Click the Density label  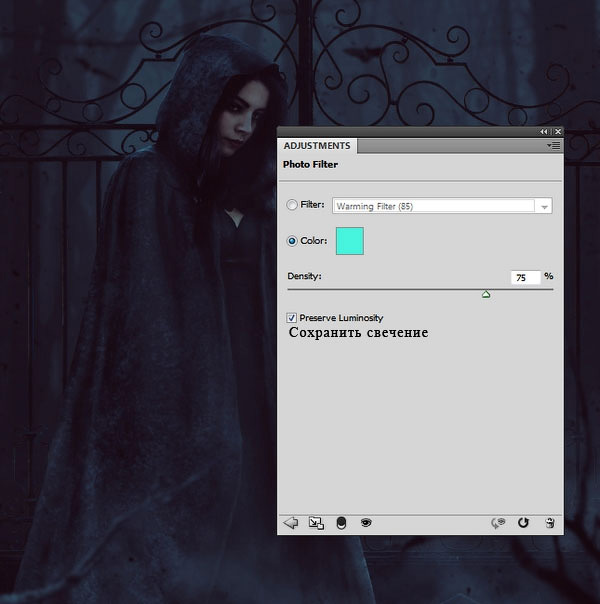[304, 276]
